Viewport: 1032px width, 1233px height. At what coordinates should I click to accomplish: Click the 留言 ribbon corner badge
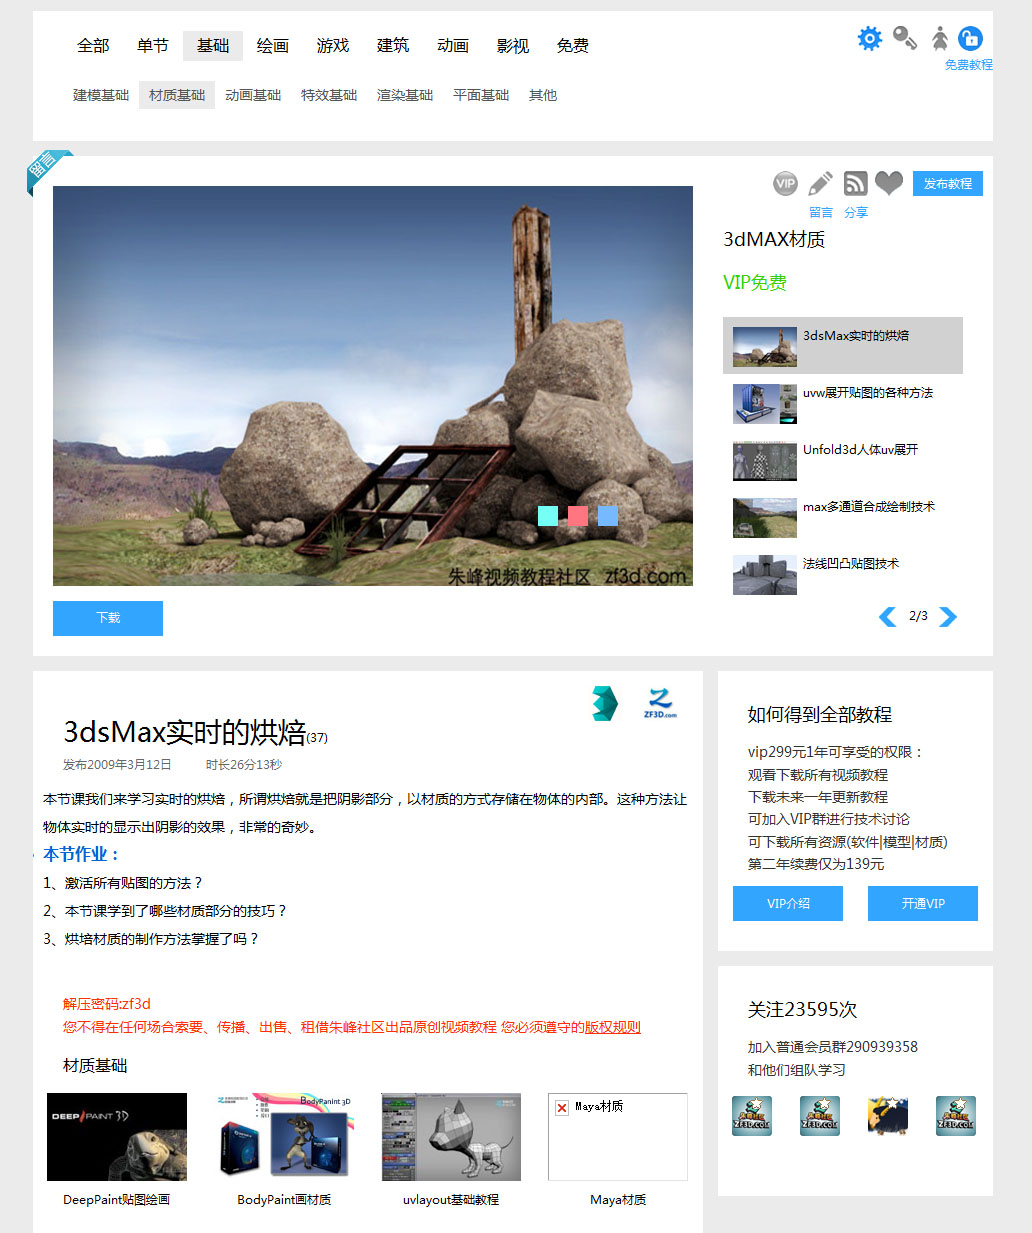click(47, 171)
